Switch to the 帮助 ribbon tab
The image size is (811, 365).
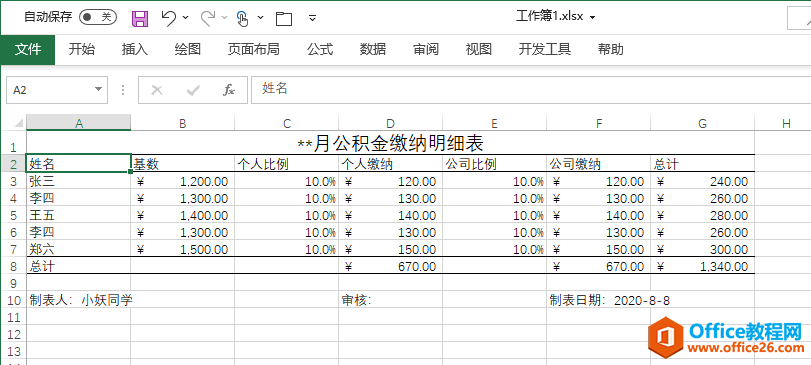[610, 50]
